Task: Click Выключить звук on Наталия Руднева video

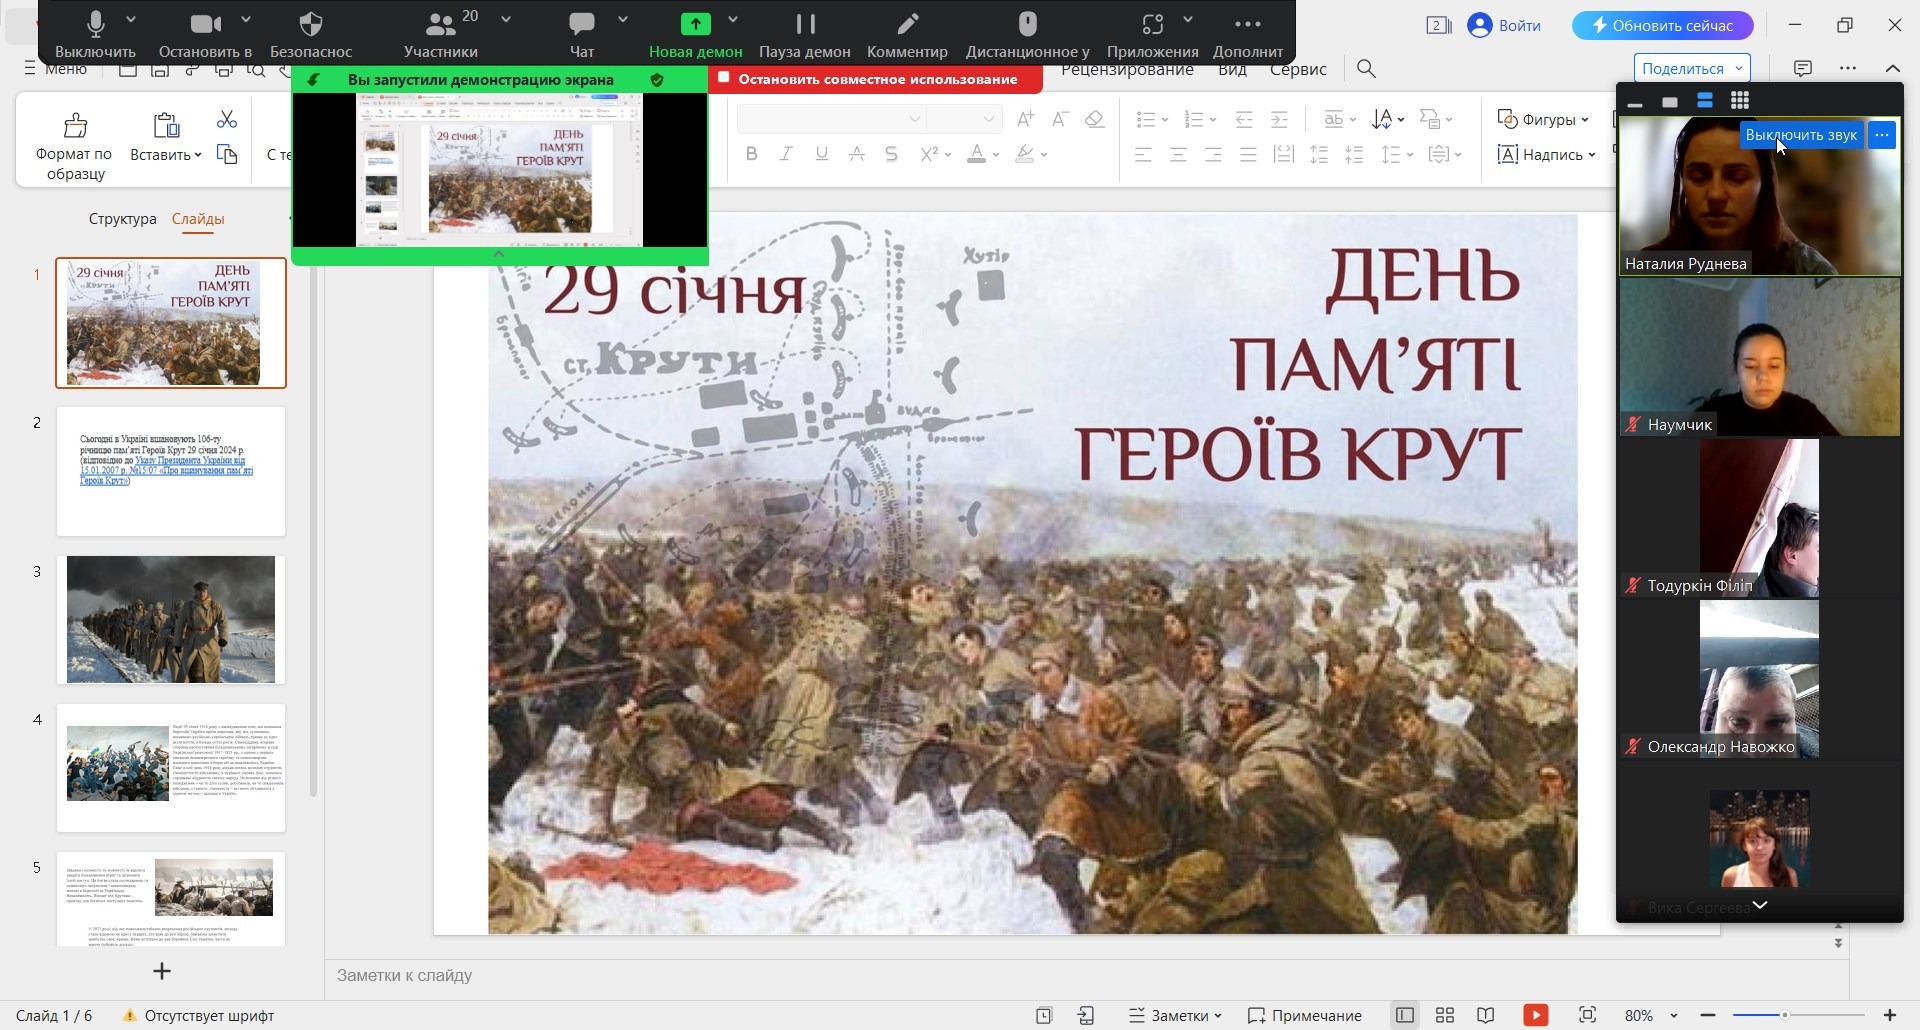Action: (1801, 135)
